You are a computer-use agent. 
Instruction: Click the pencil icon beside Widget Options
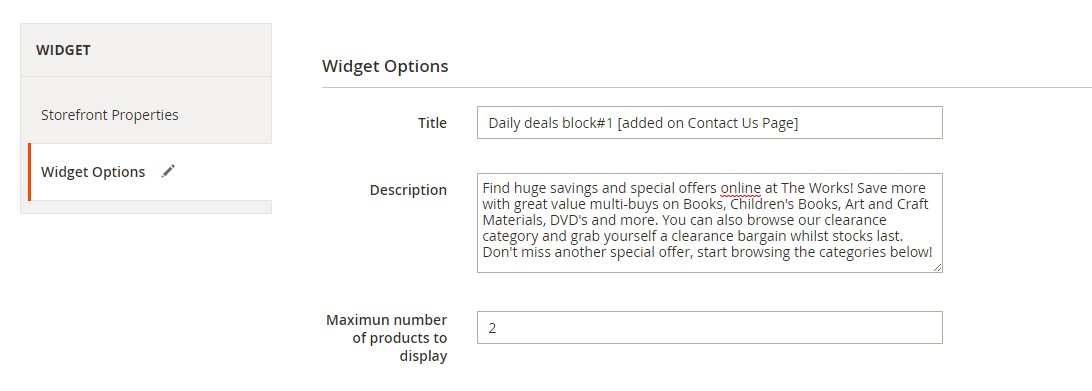click(168, 171)
